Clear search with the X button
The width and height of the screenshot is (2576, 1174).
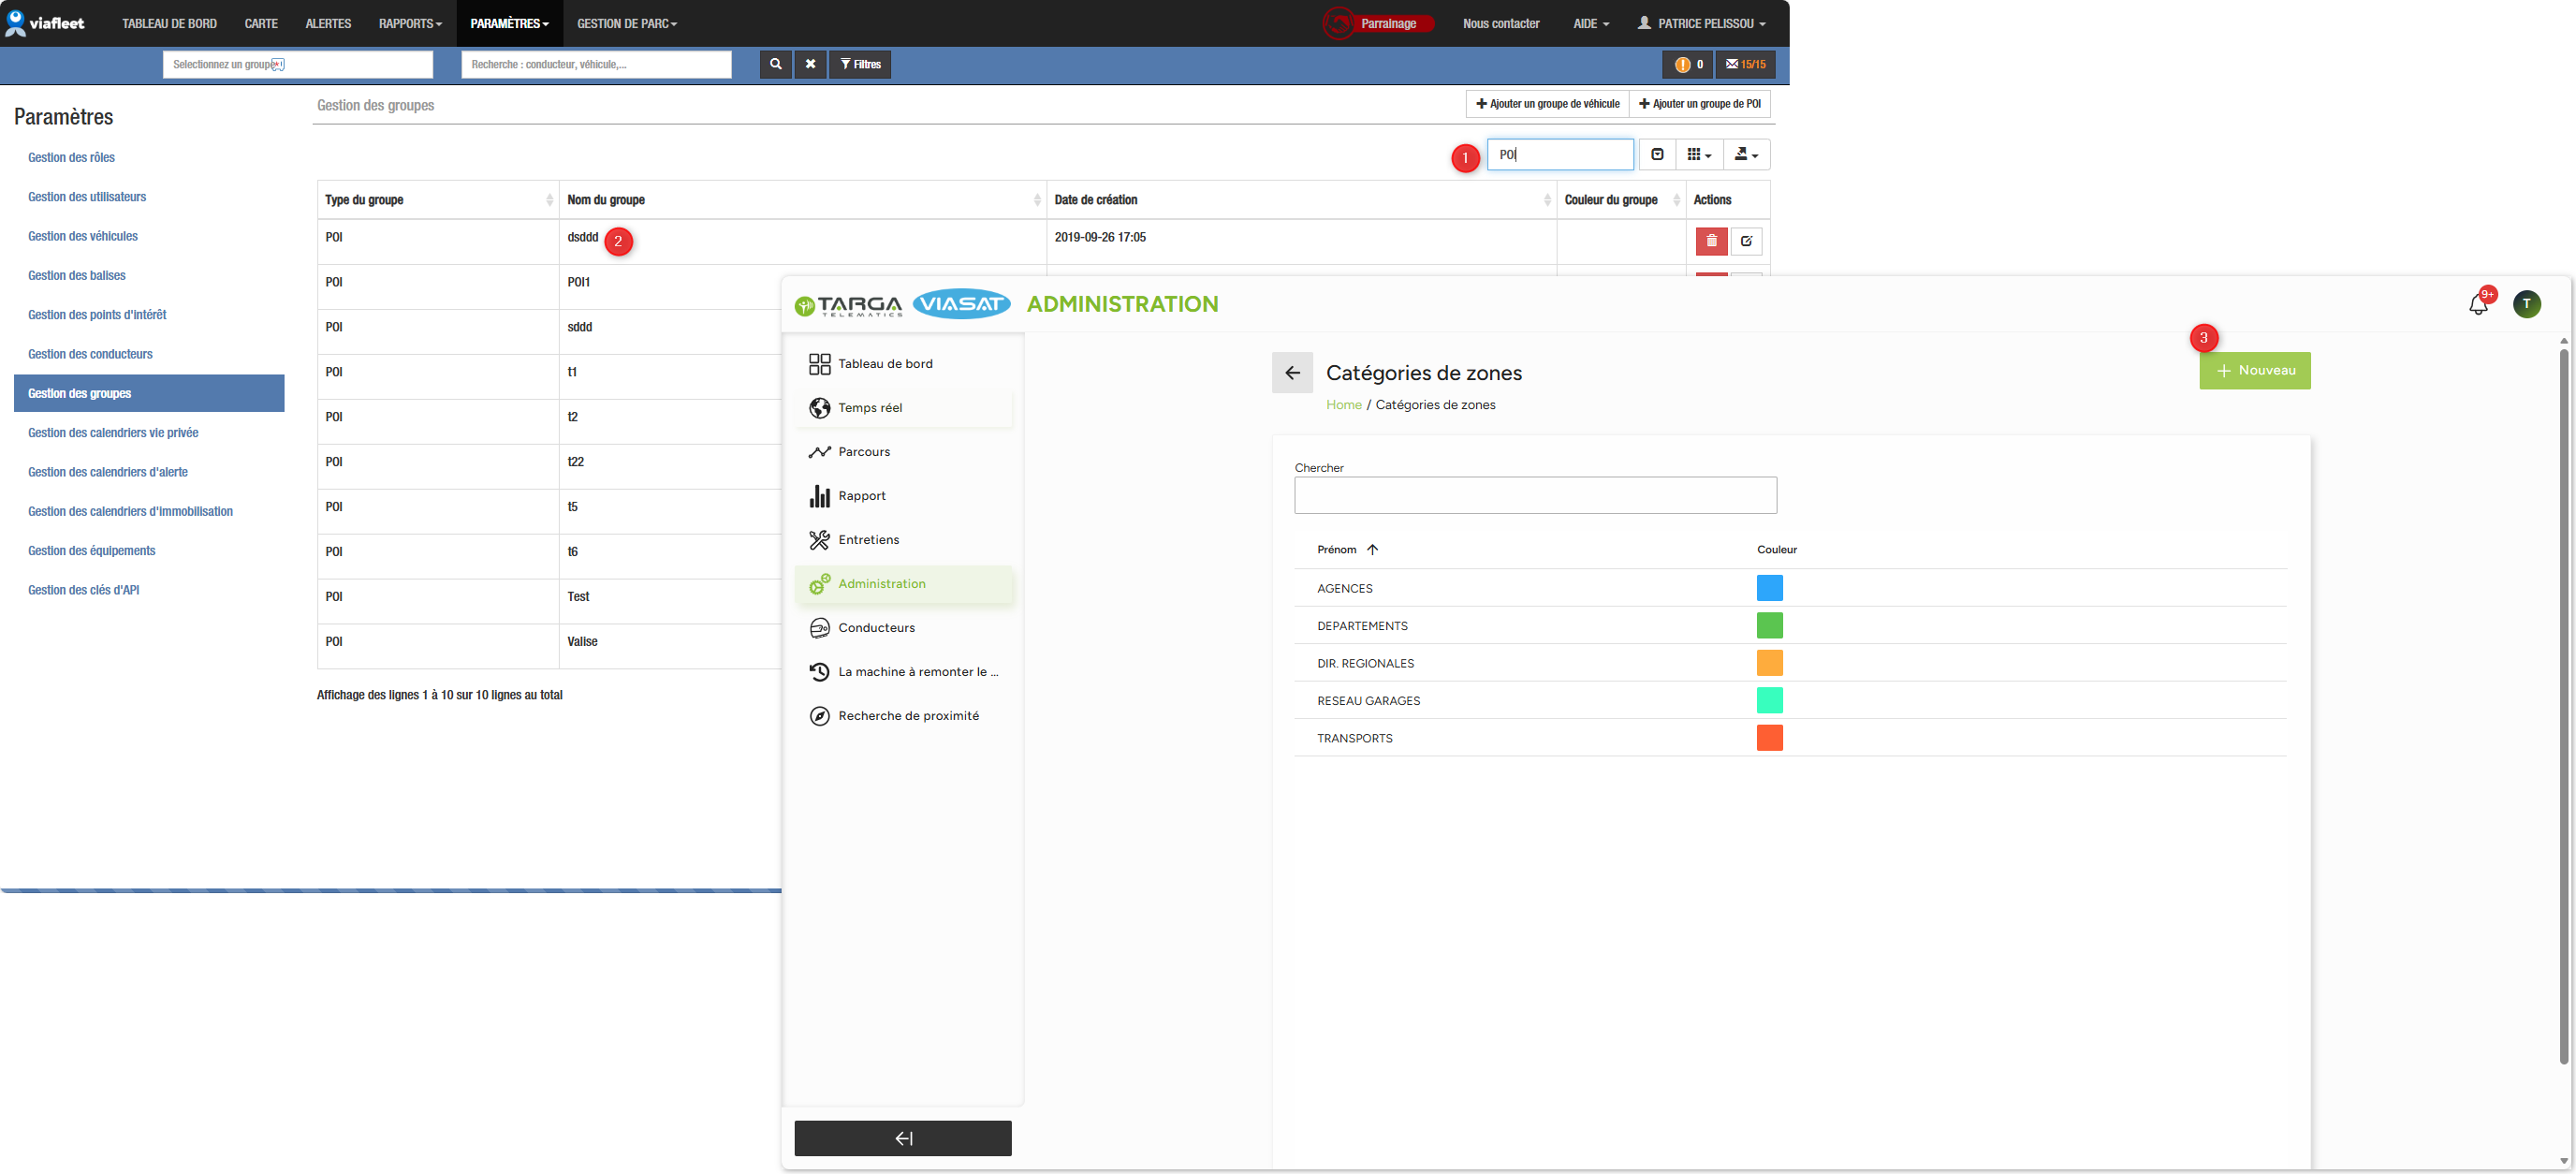(810, 64)
